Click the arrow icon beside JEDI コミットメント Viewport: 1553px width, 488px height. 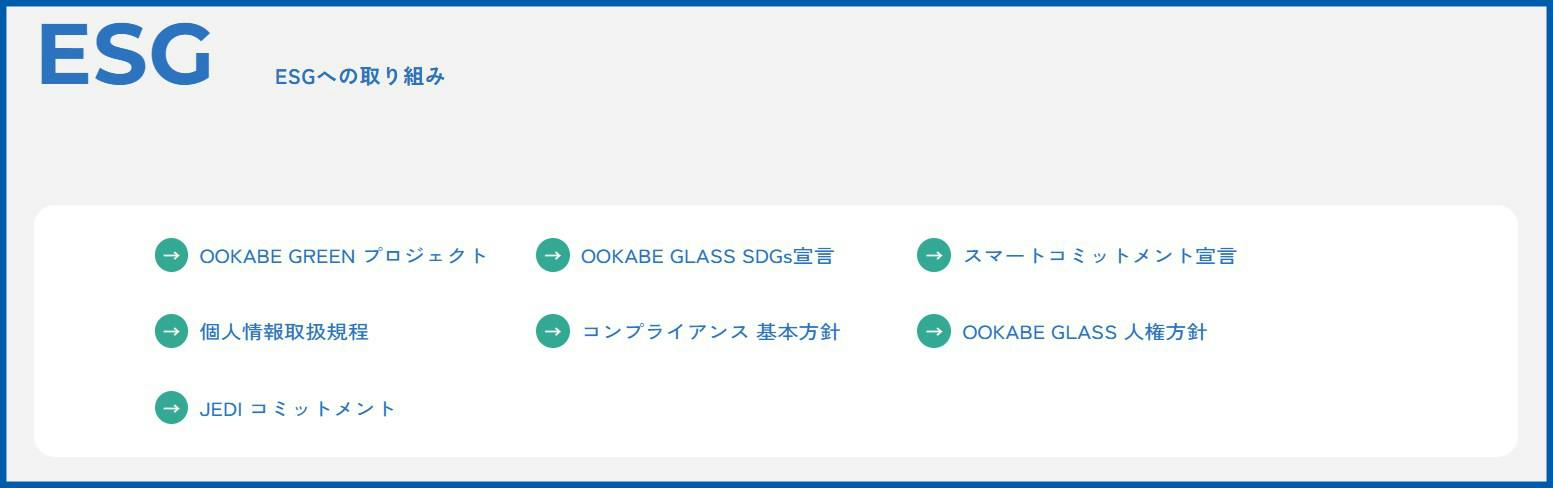171,407
